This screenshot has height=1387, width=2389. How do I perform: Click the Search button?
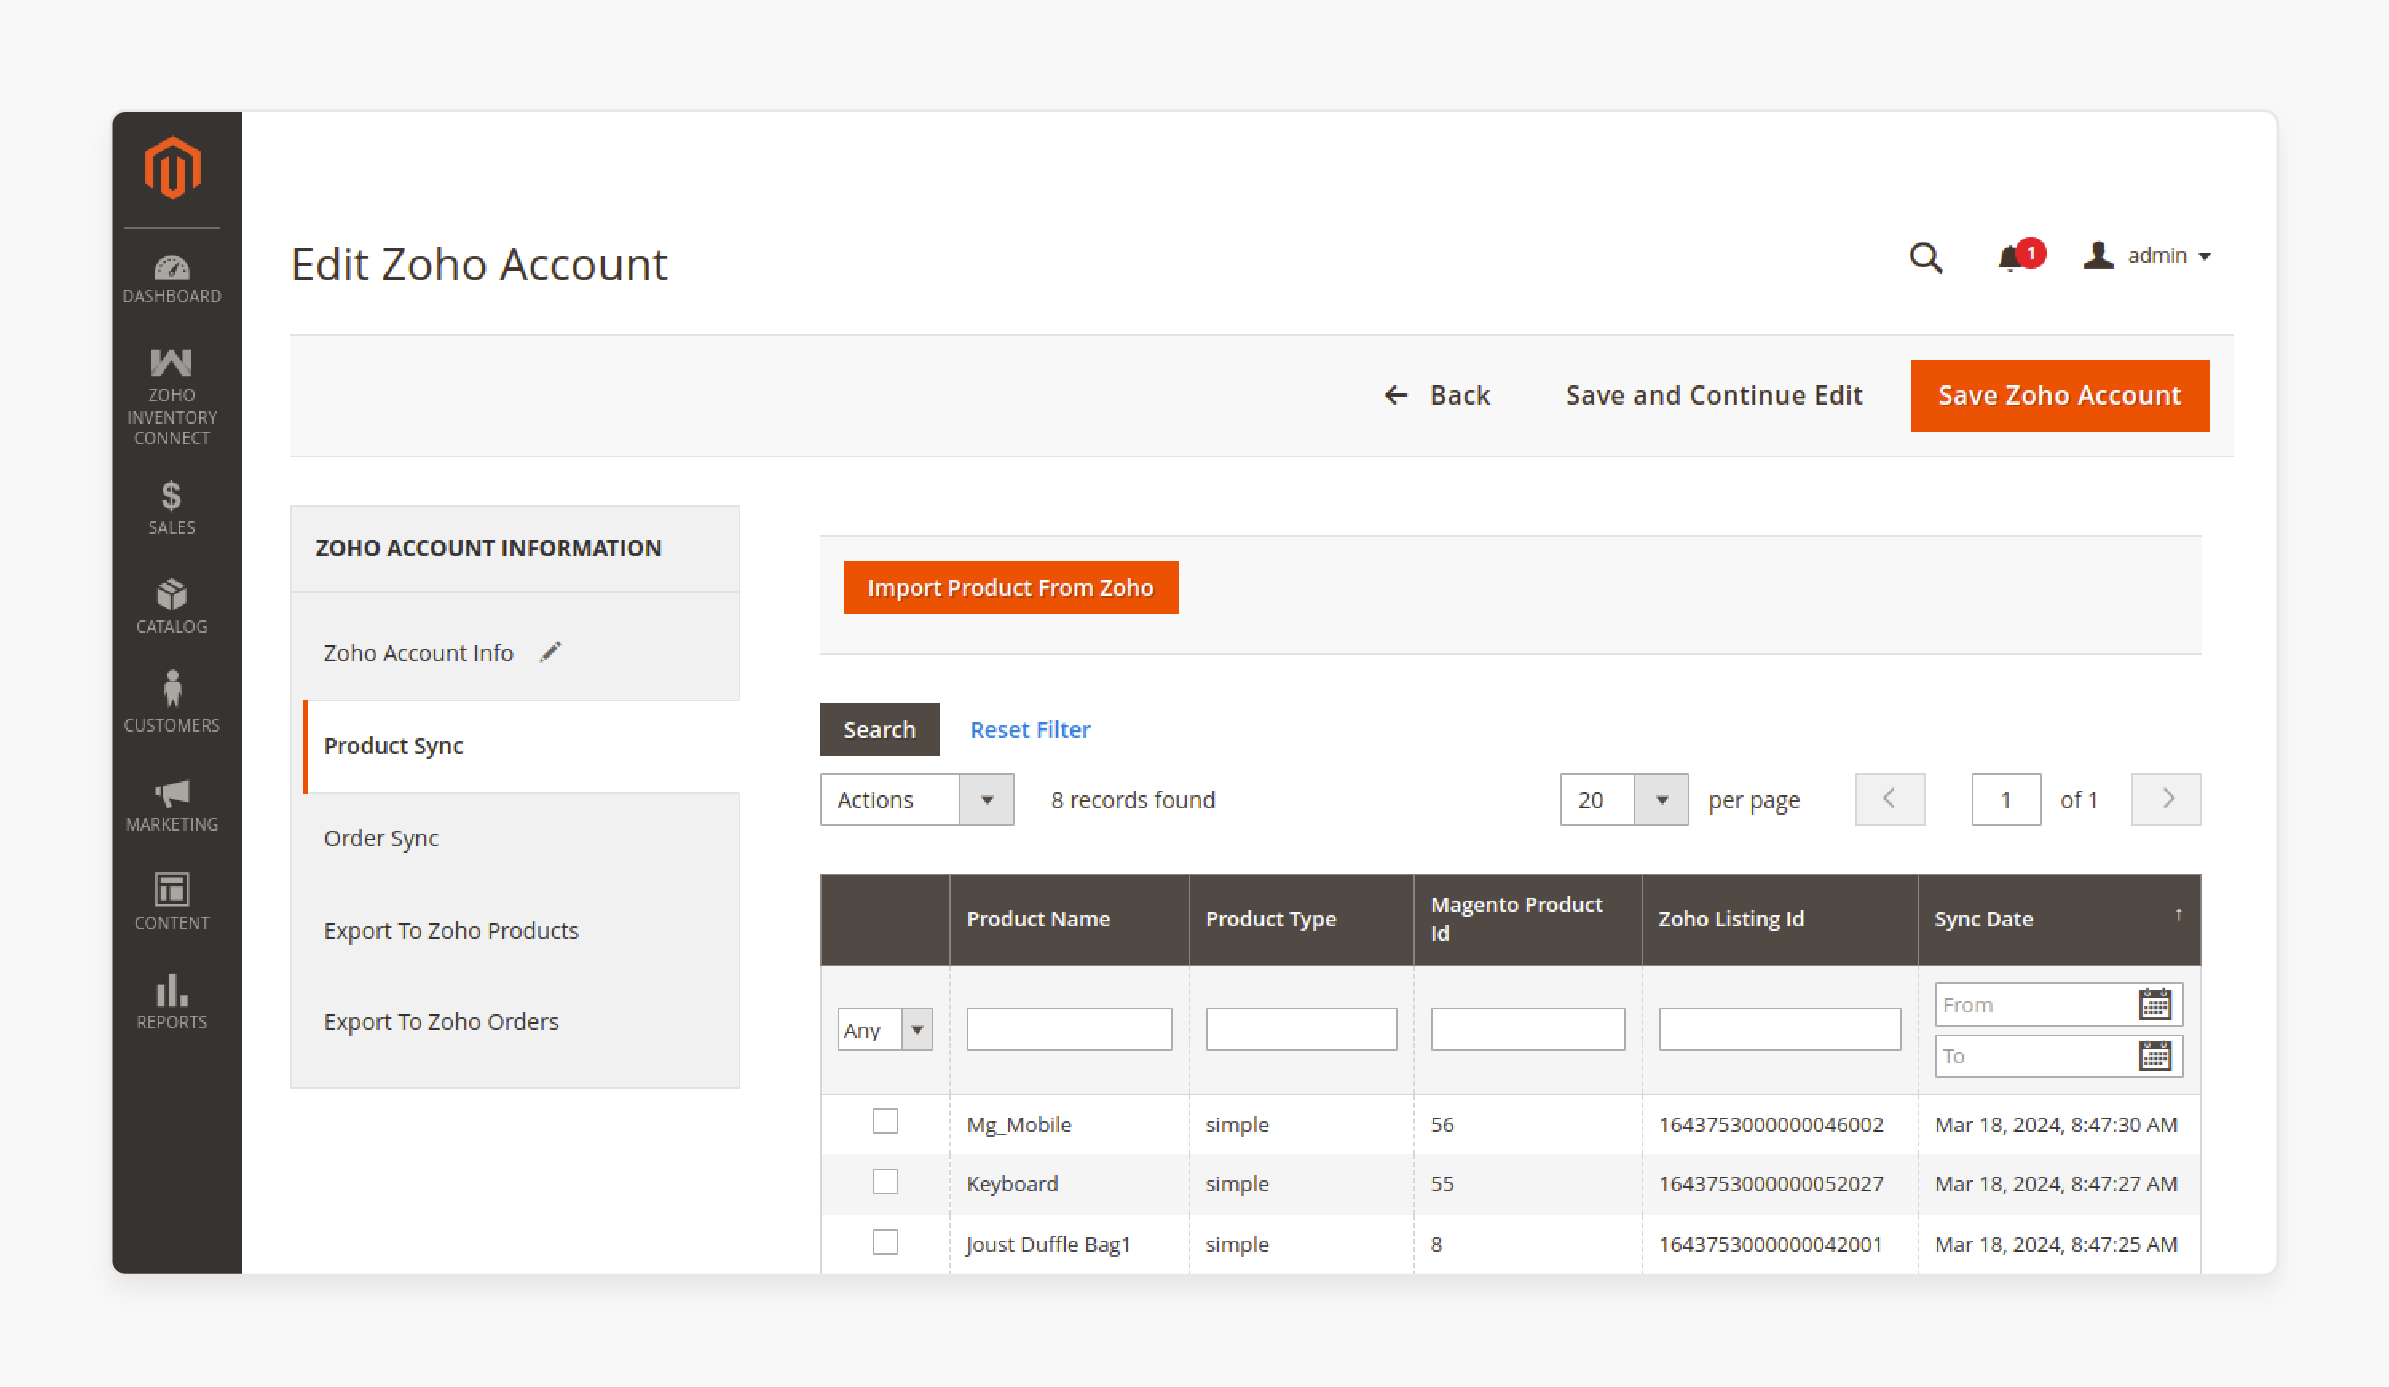click(879, 729)
